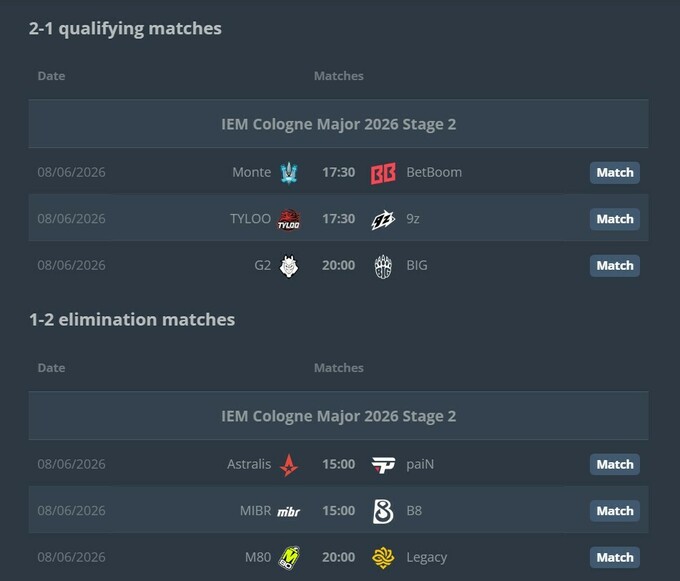The width and height of the screenshot is (680, 581).
Task: Select the paiN team logo
Action: coord(383,465)
